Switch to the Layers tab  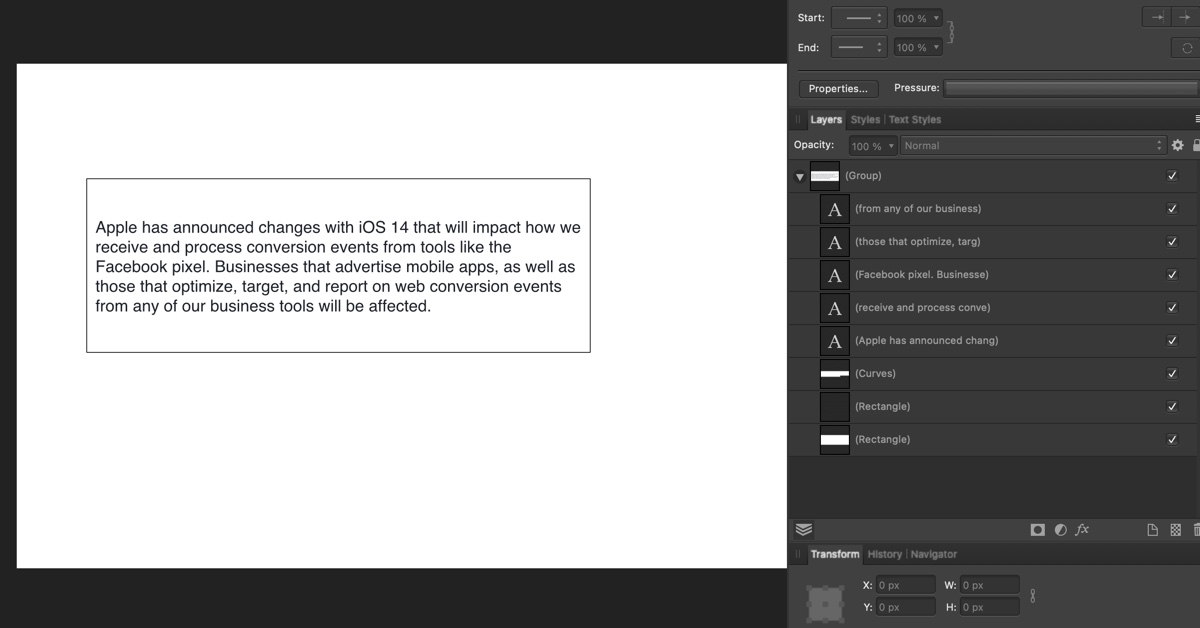(826, 120)
